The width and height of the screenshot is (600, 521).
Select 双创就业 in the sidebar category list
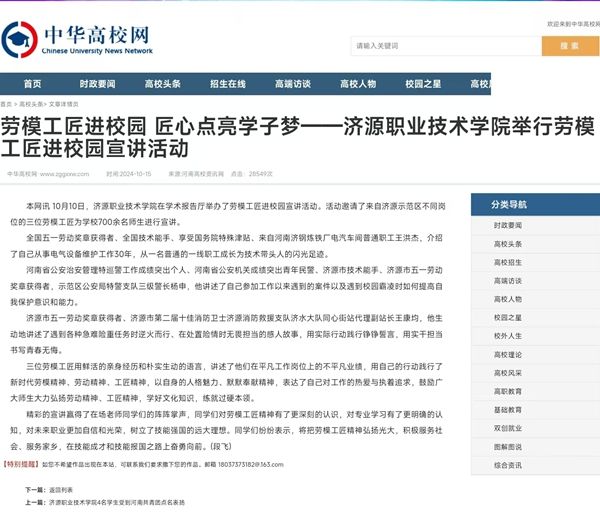coord(507,428)
